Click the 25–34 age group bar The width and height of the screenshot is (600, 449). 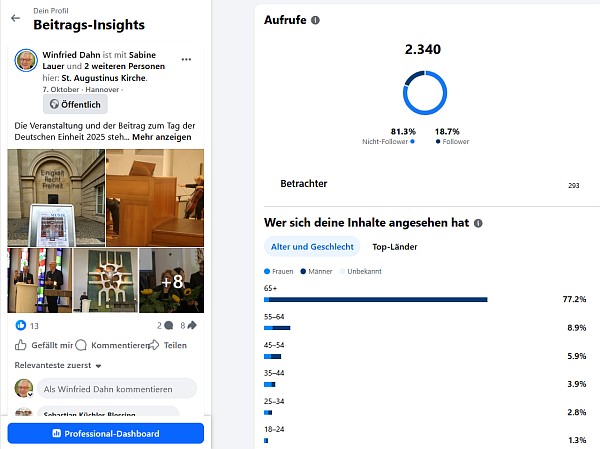click(x=268, y=413)
